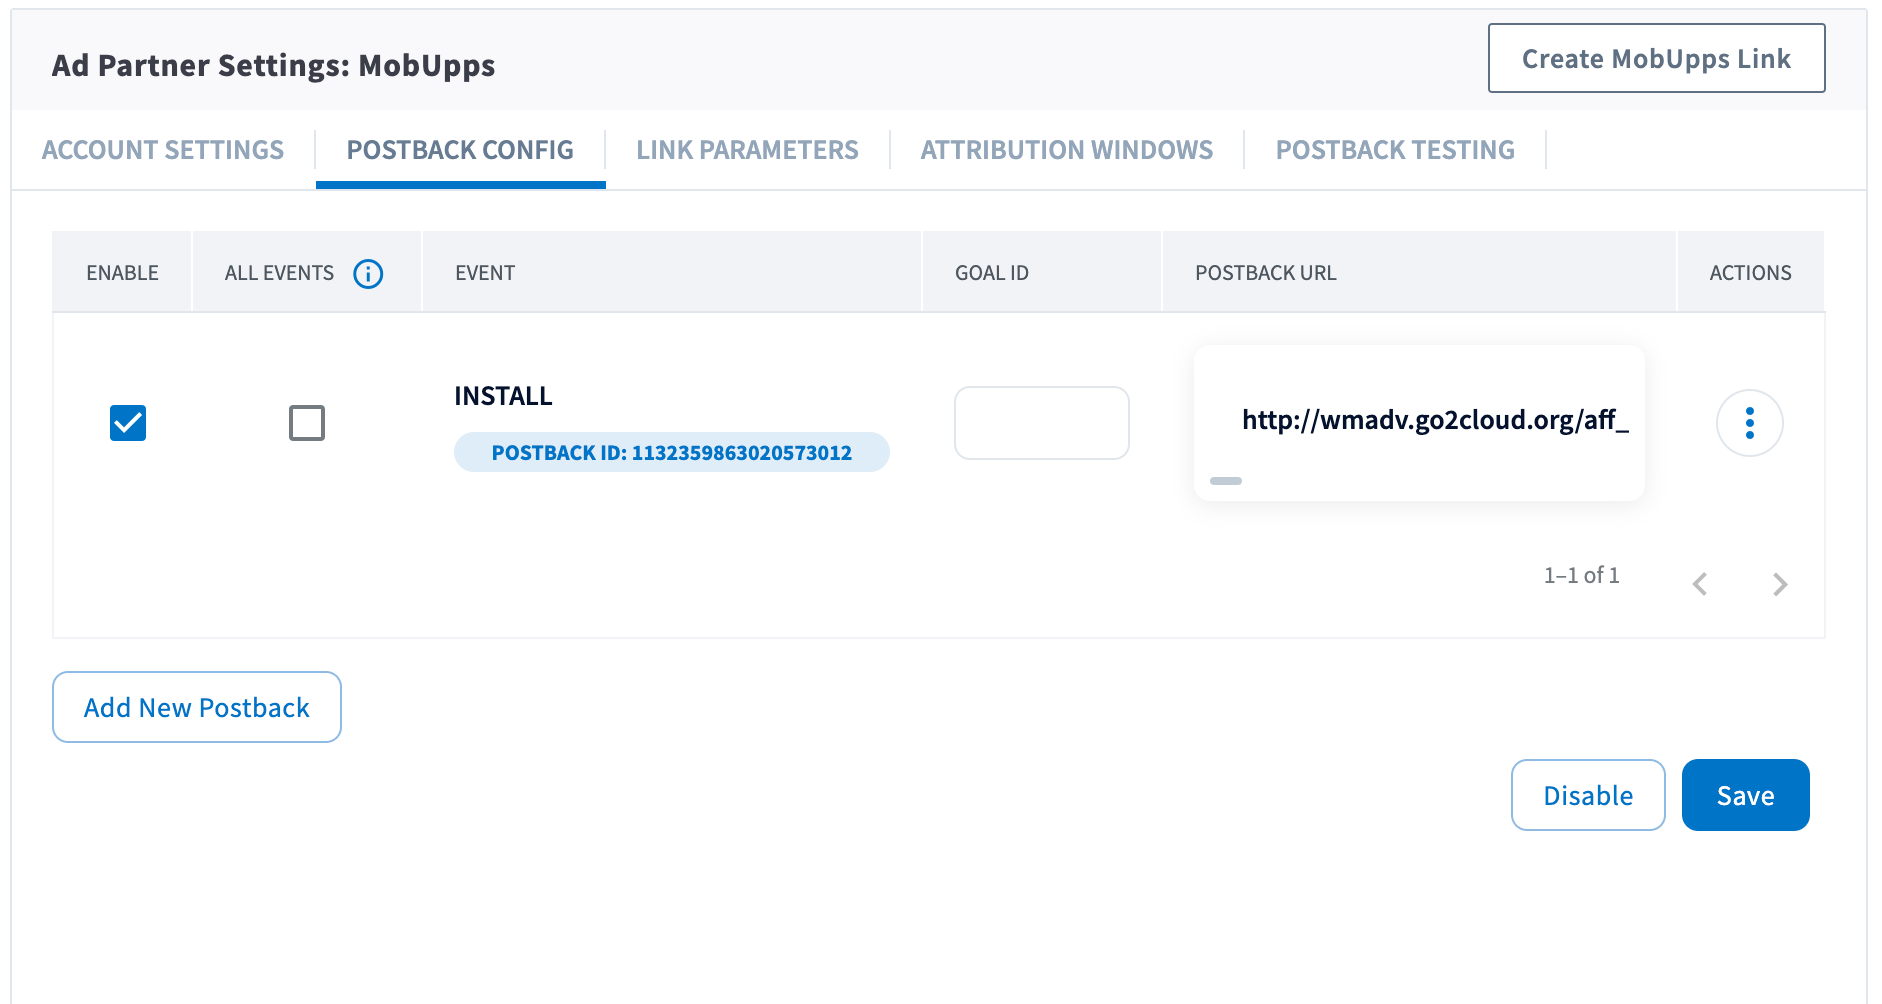Open the Link Parameters tab

tap(747, 150)
